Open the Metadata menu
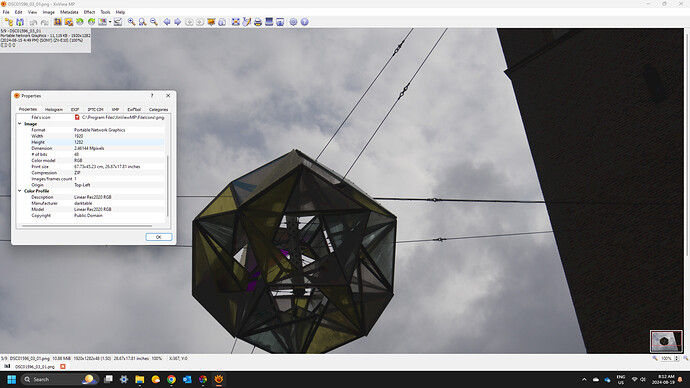 pyautogui.click(x=69, y=12)
